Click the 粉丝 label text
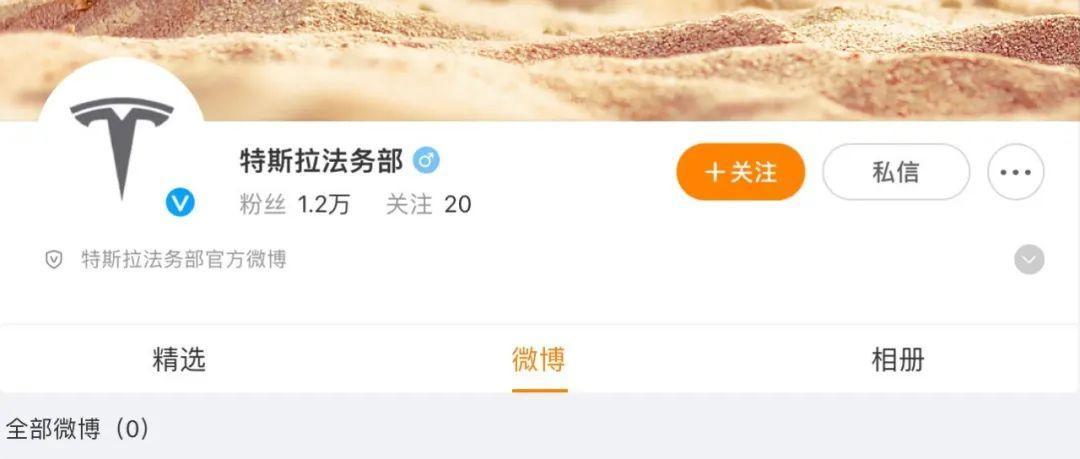 click(x=262, y=205)
